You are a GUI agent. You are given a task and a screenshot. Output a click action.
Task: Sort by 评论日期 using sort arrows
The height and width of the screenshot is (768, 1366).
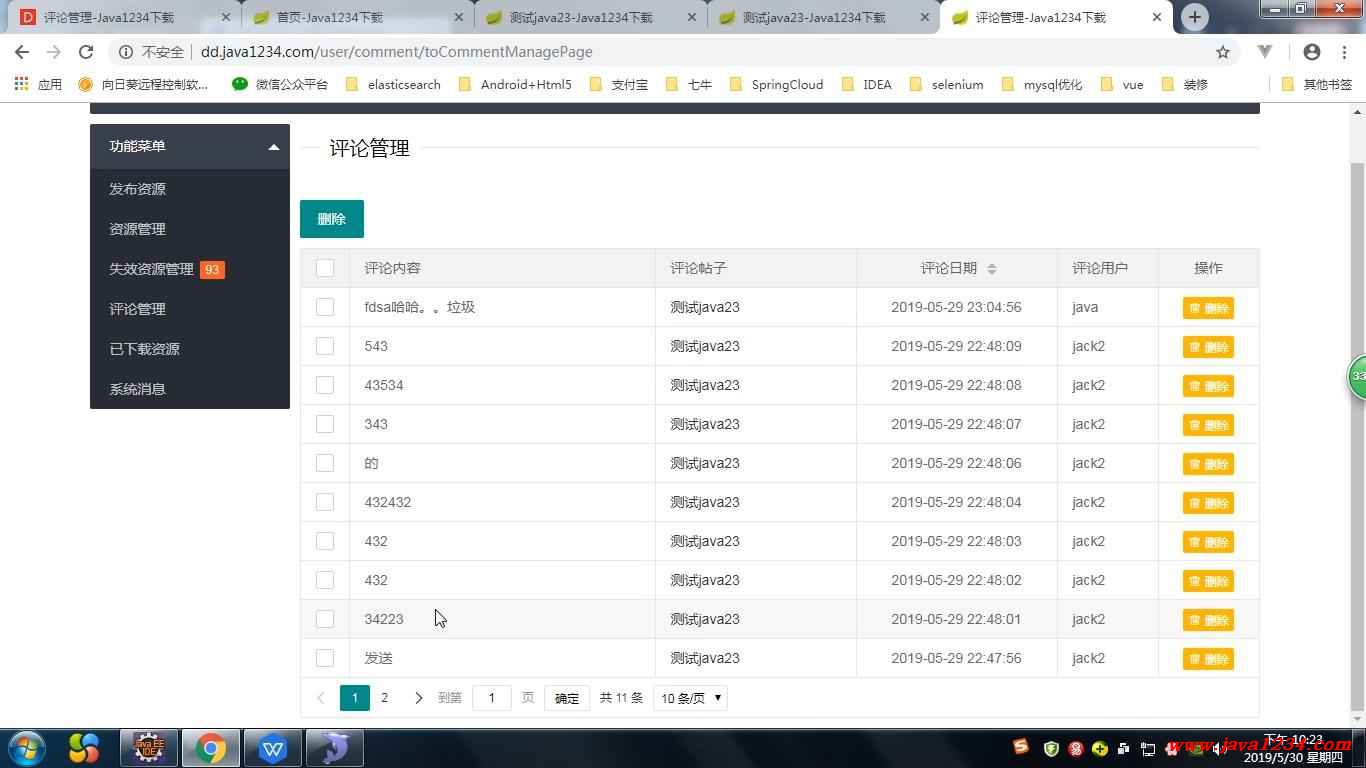tap(992, 268)
